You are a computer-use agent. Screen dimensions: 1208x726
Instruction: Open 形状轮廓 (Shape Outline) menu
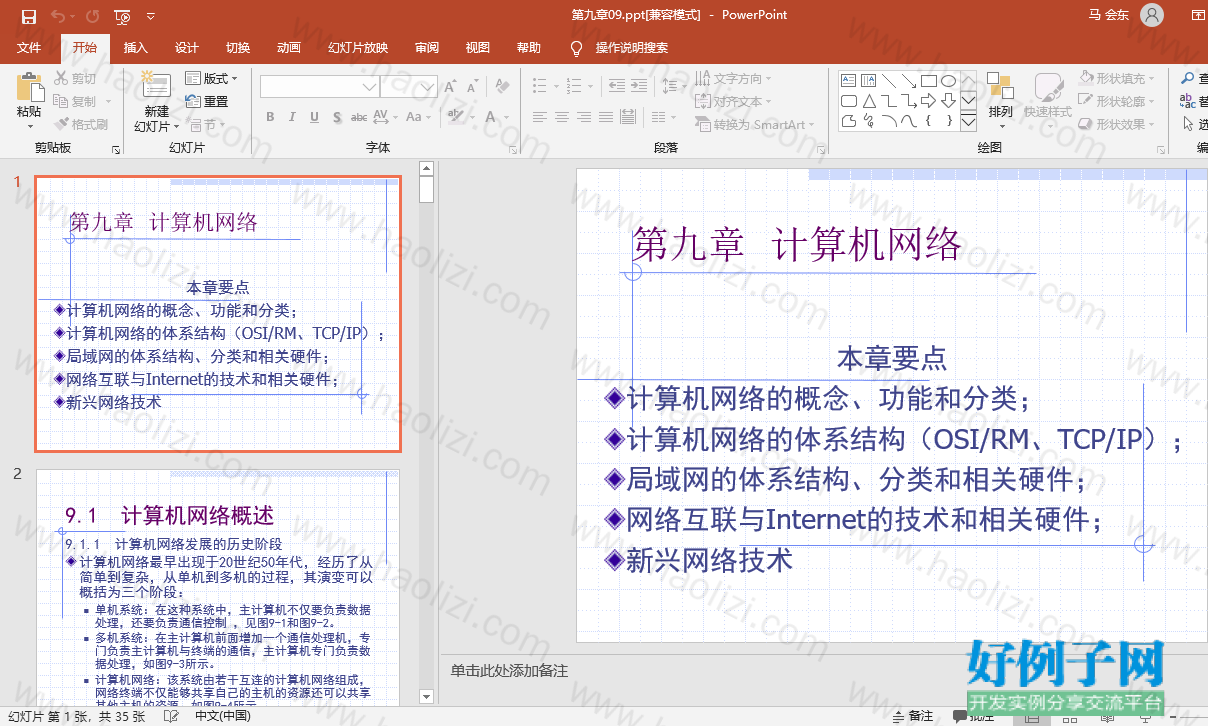click(1118, 101)
